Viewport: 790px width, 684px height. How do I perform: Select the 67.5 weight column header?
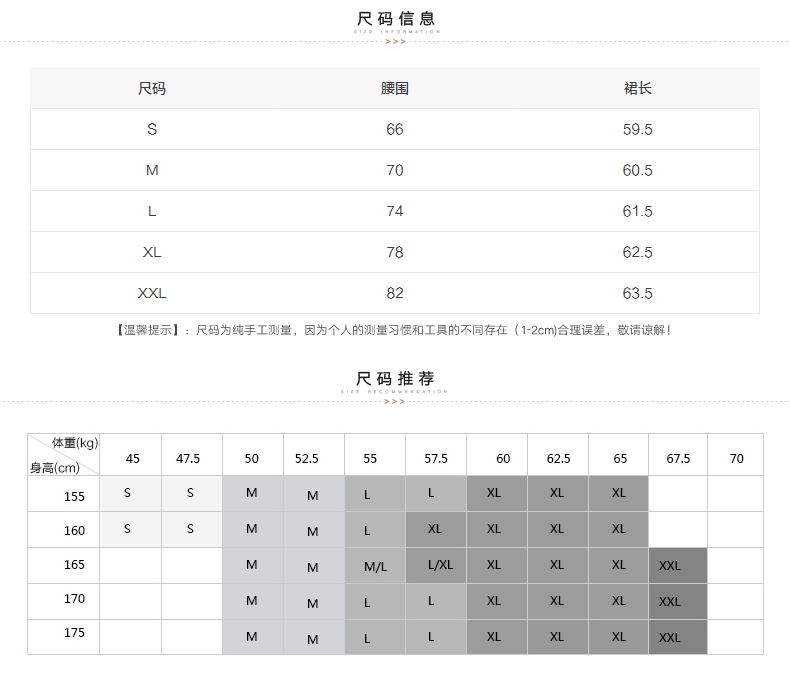pos(678,458)
